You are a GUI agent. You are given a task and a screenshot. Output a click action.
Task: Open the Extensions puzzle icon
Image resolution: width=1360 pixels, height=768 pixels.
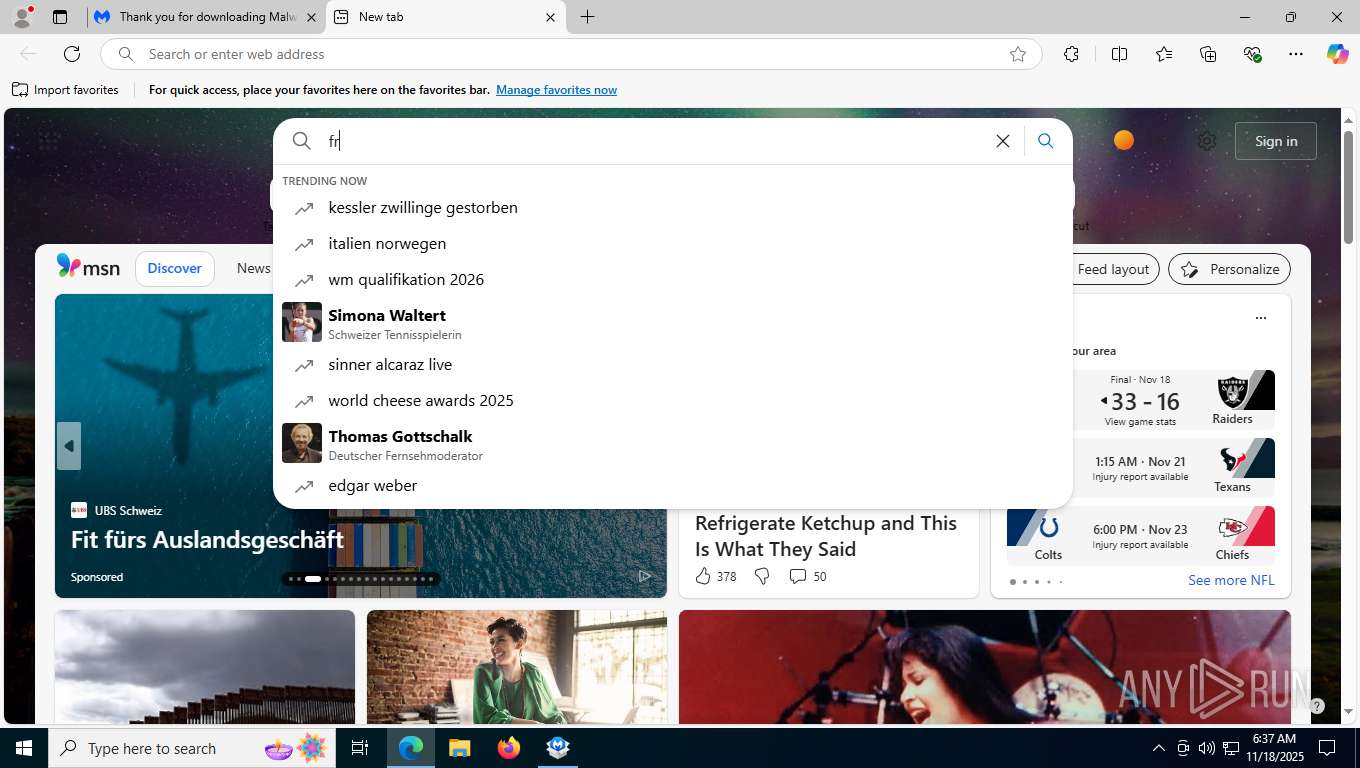point(1071,54)
